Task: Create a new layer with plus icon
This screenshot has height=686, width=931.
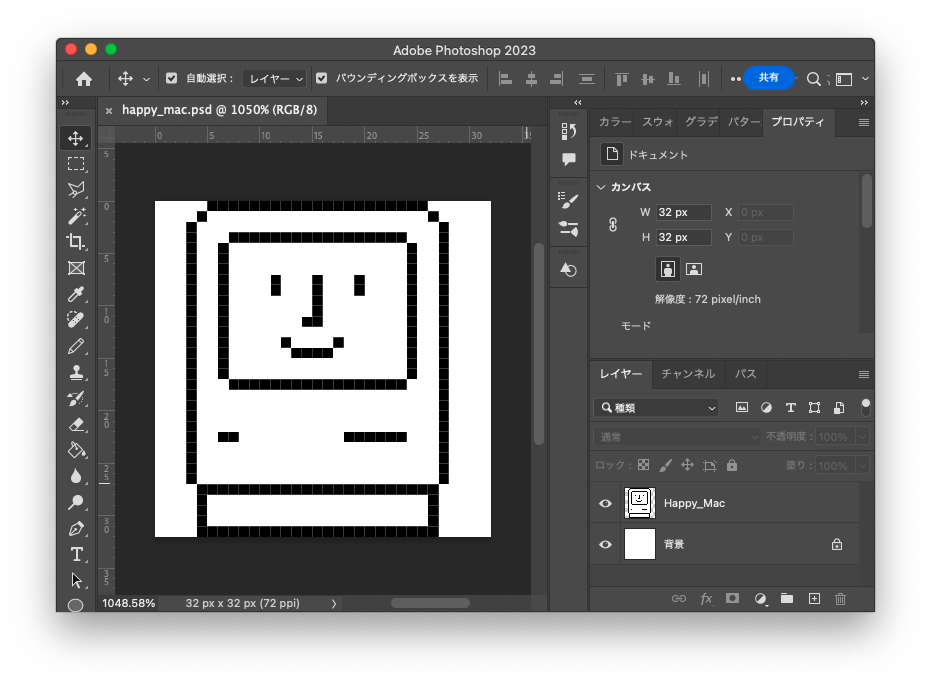Action: coord(814,599)
